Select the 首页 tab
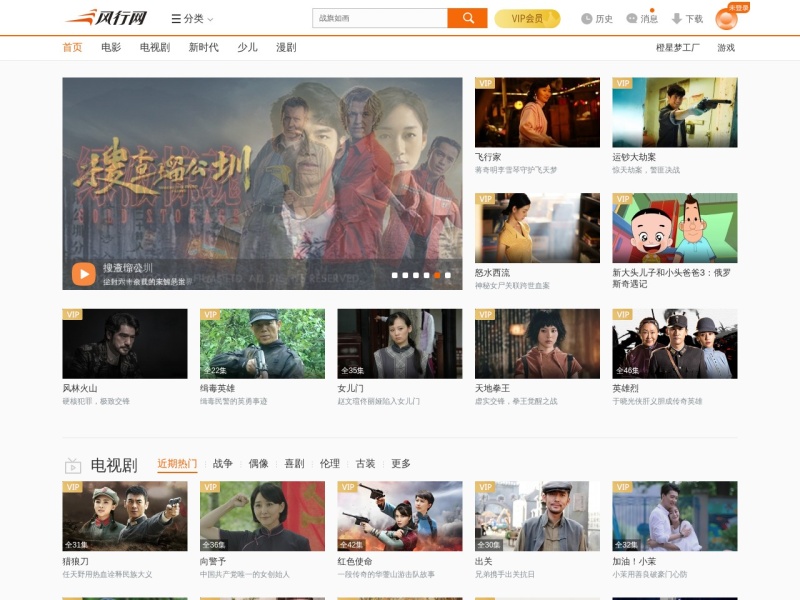The image size is (800, 600). point(72,47)
